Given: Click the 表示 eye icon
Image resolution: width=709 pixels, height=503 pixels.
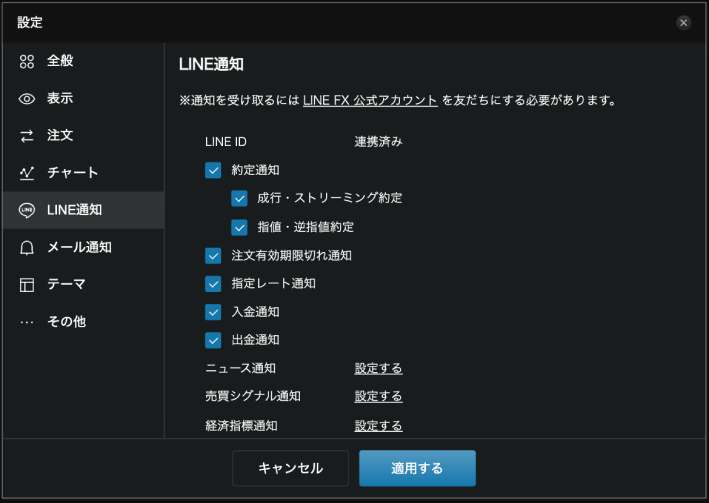Looking at the screenshot, I should coord(27,99).
